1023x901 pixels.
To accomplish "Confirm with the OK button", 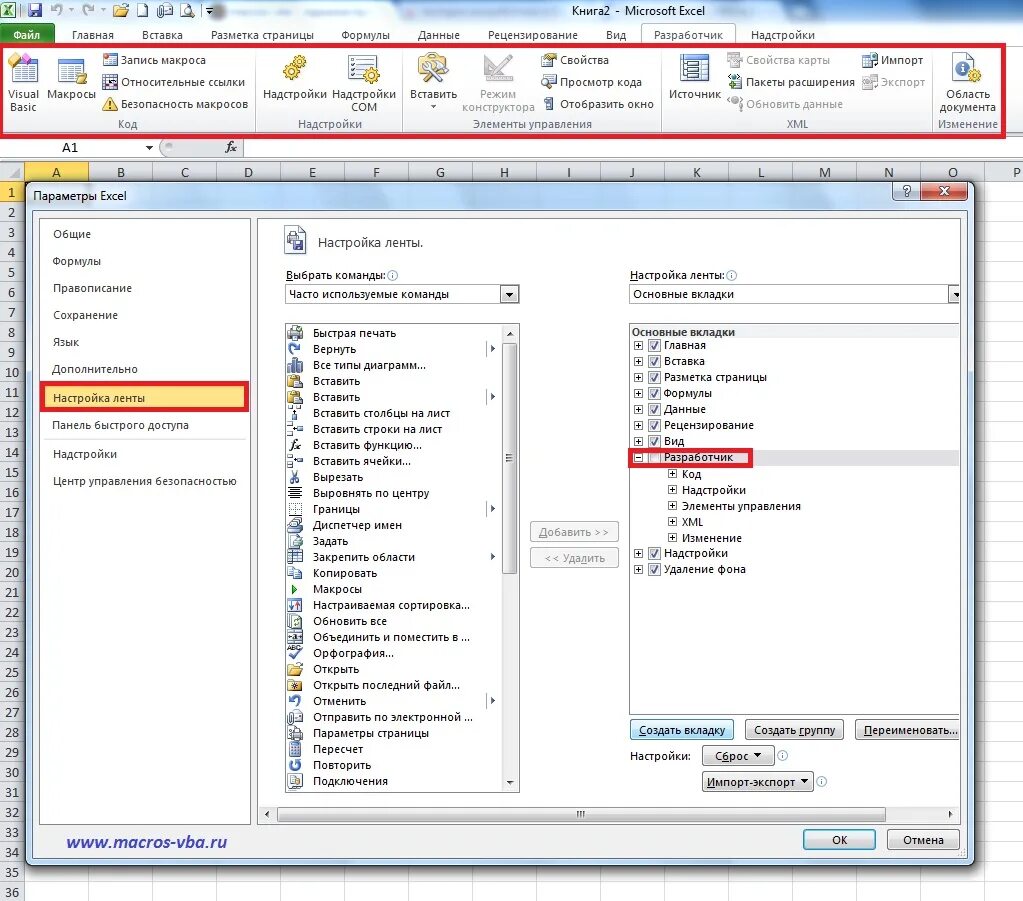I will 839,840.
